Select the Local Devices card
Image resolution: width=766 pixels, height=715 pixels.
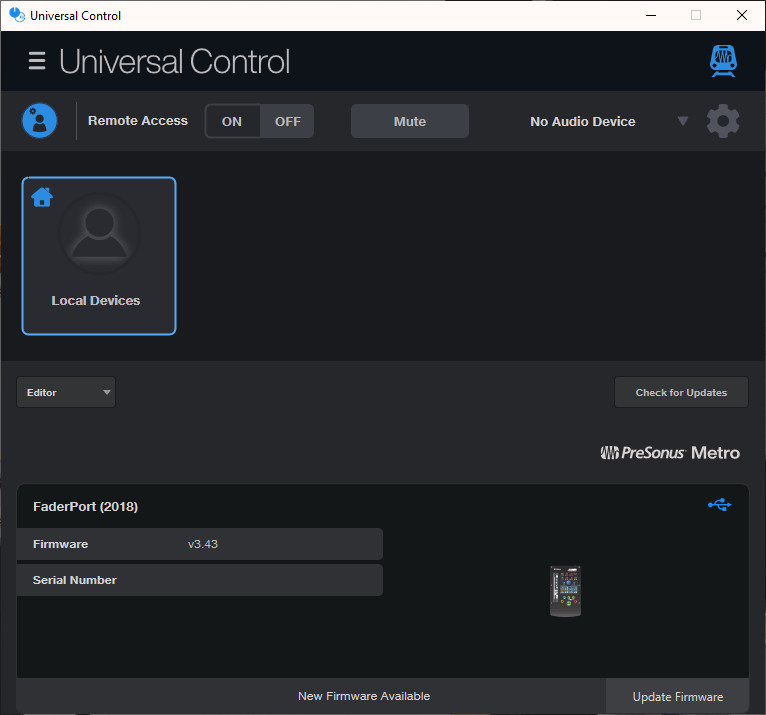[x=99, y=256]
